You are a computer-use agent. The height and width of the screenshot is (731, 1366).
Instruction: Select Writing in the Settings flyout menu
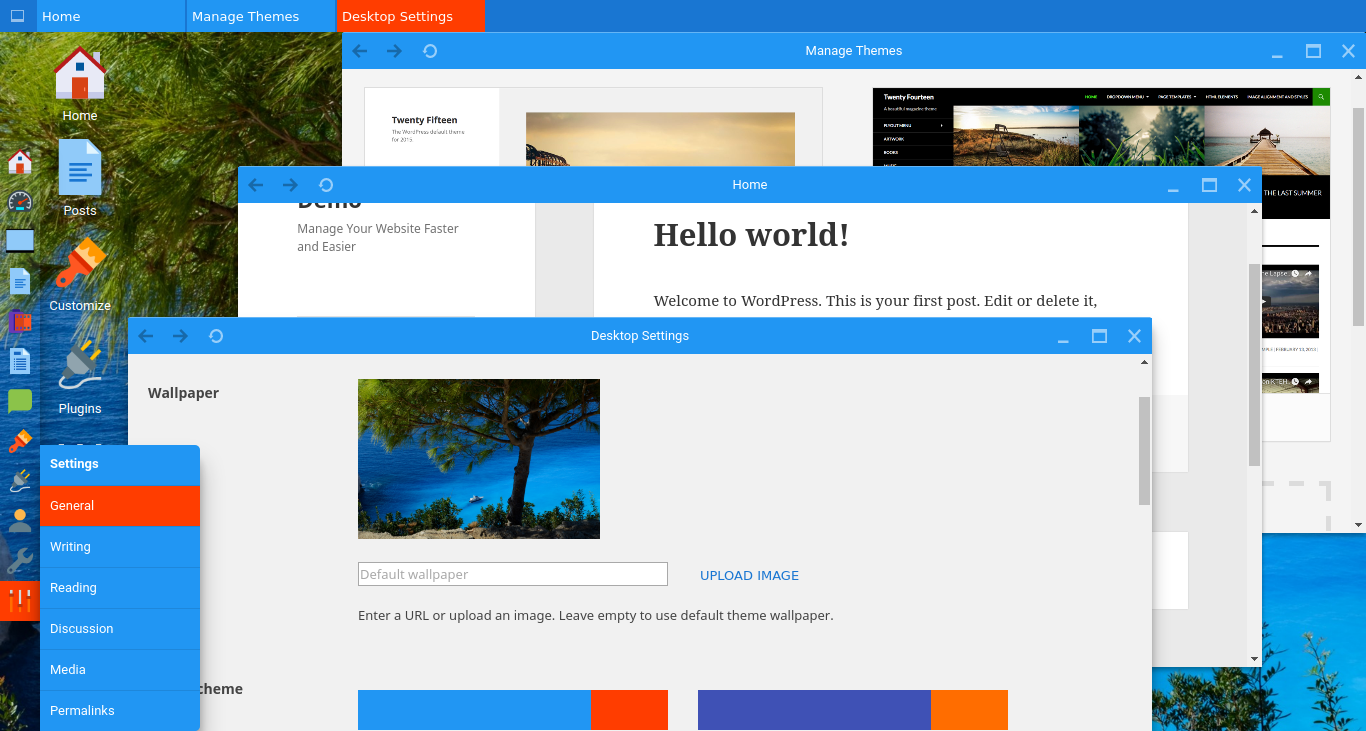pos(120,547)
